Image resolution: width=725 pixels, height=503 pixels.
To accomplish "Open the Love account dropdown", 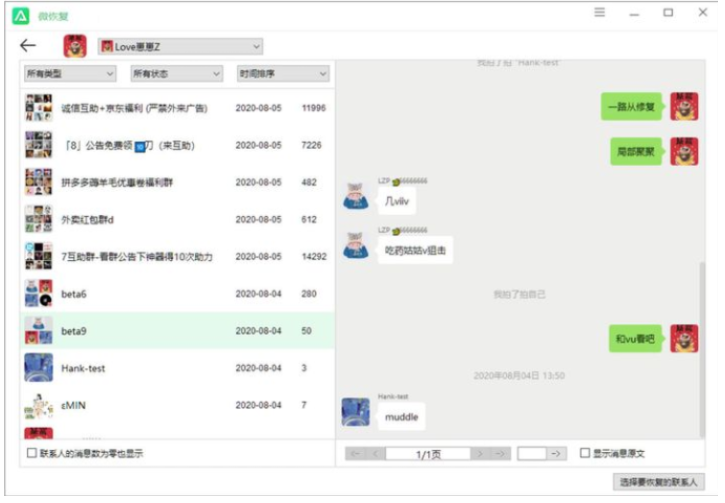I will [180, 46].
